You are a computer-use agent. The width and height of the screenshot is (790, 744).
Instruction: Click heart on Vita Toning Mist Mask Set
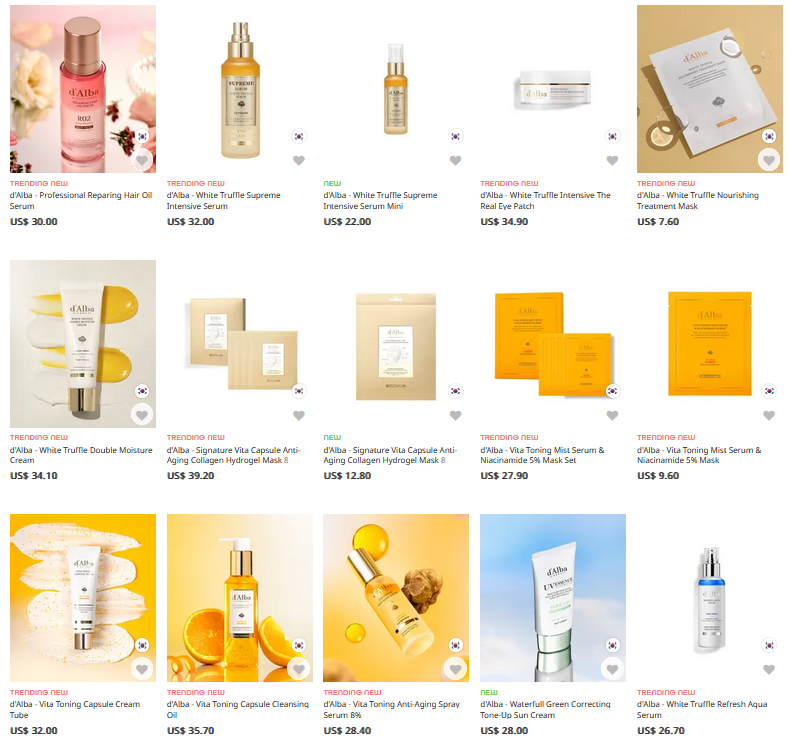coord(612,416)
